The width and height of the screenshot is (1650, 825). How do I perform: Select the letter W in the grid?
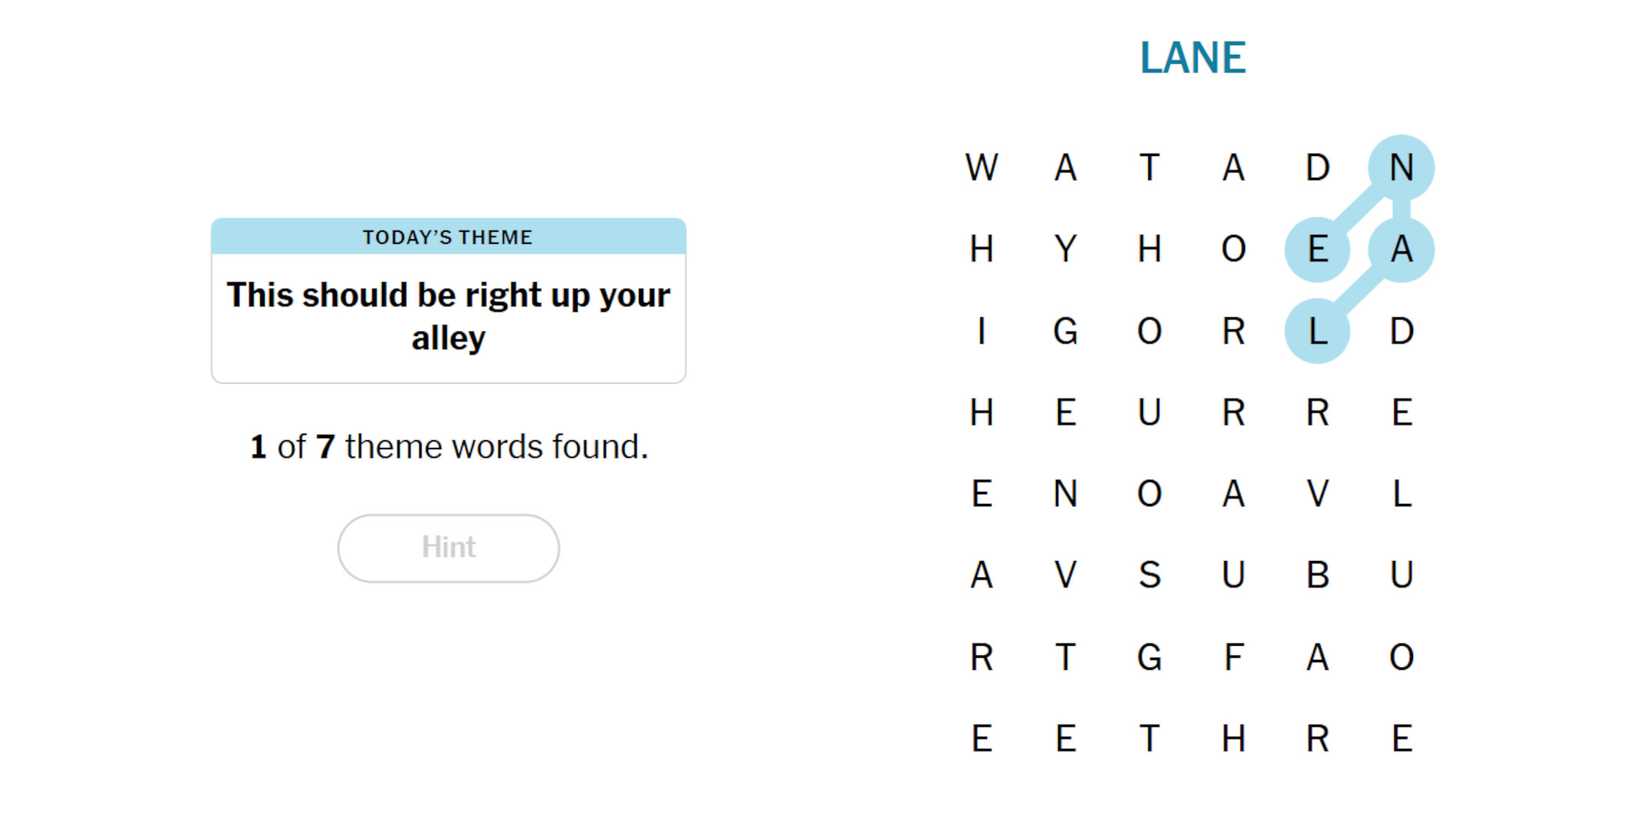981,167
